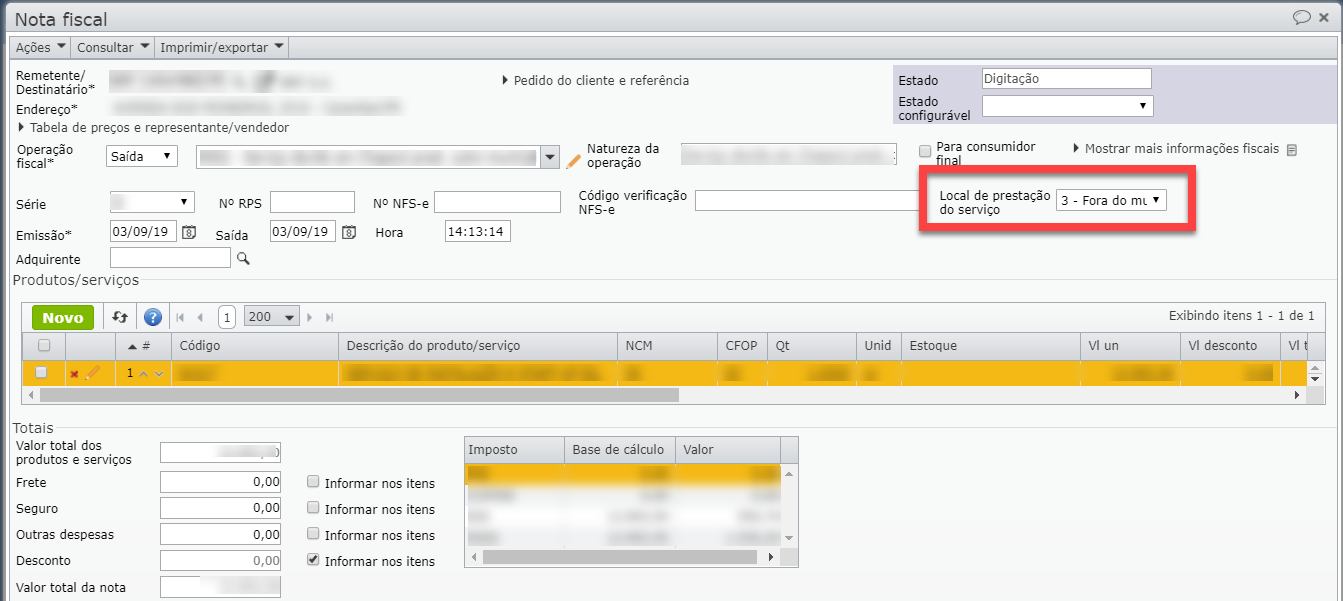Image resolution: width=1343 pixels, height=601 pixels.
Task: Click tax table horizontal scrollbar right arrow
Action: pos(771,557)
